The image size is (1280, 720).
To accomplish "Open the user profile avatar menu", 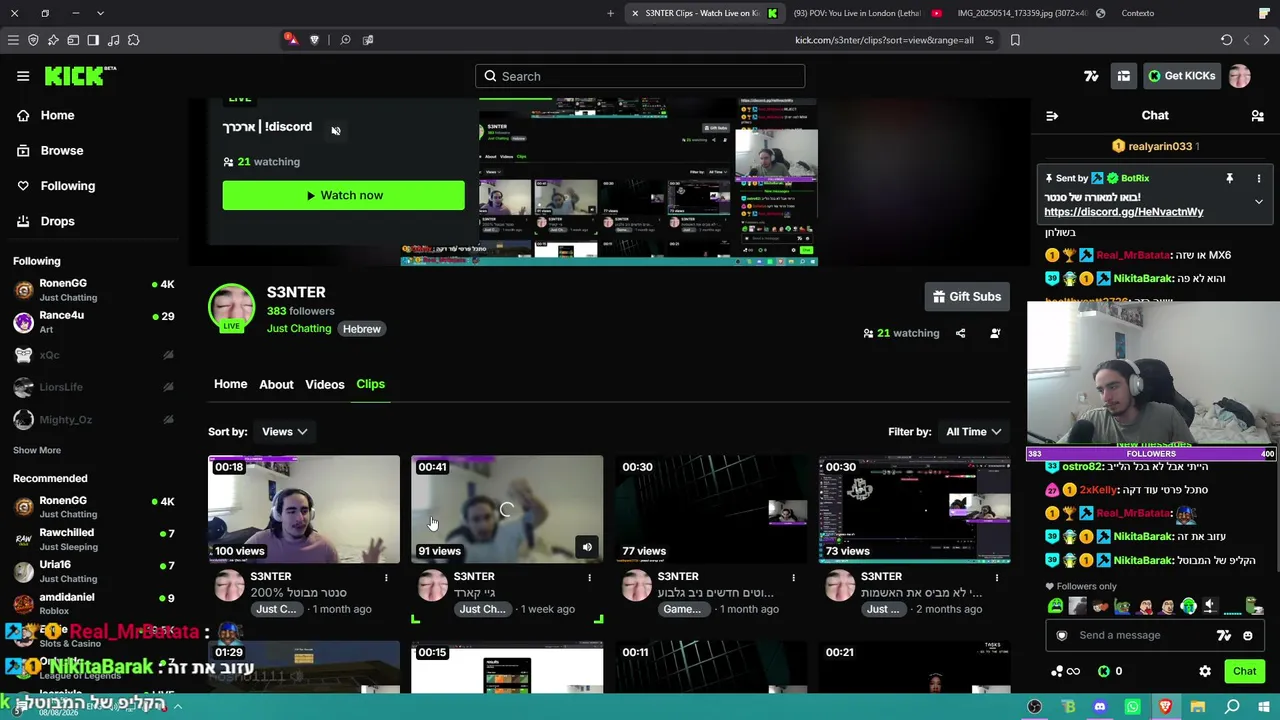I will point(1240,76).
